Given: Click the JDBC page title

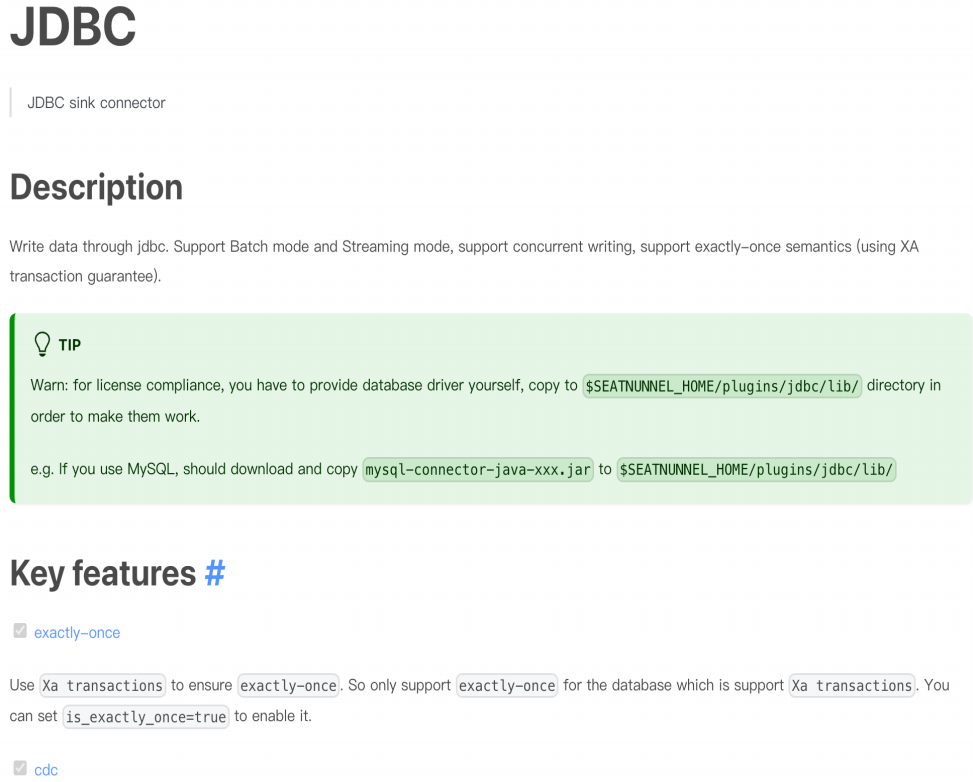Looking at the screenshot, I should click(x=73, y=28).
